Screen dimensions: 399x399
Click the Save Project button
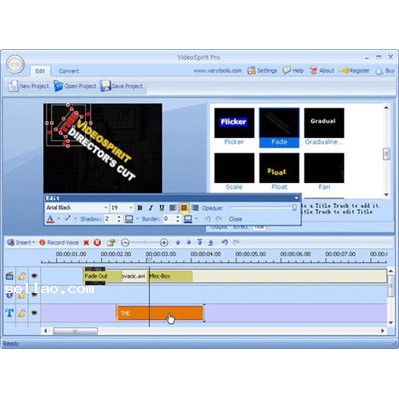click(122, 86)
